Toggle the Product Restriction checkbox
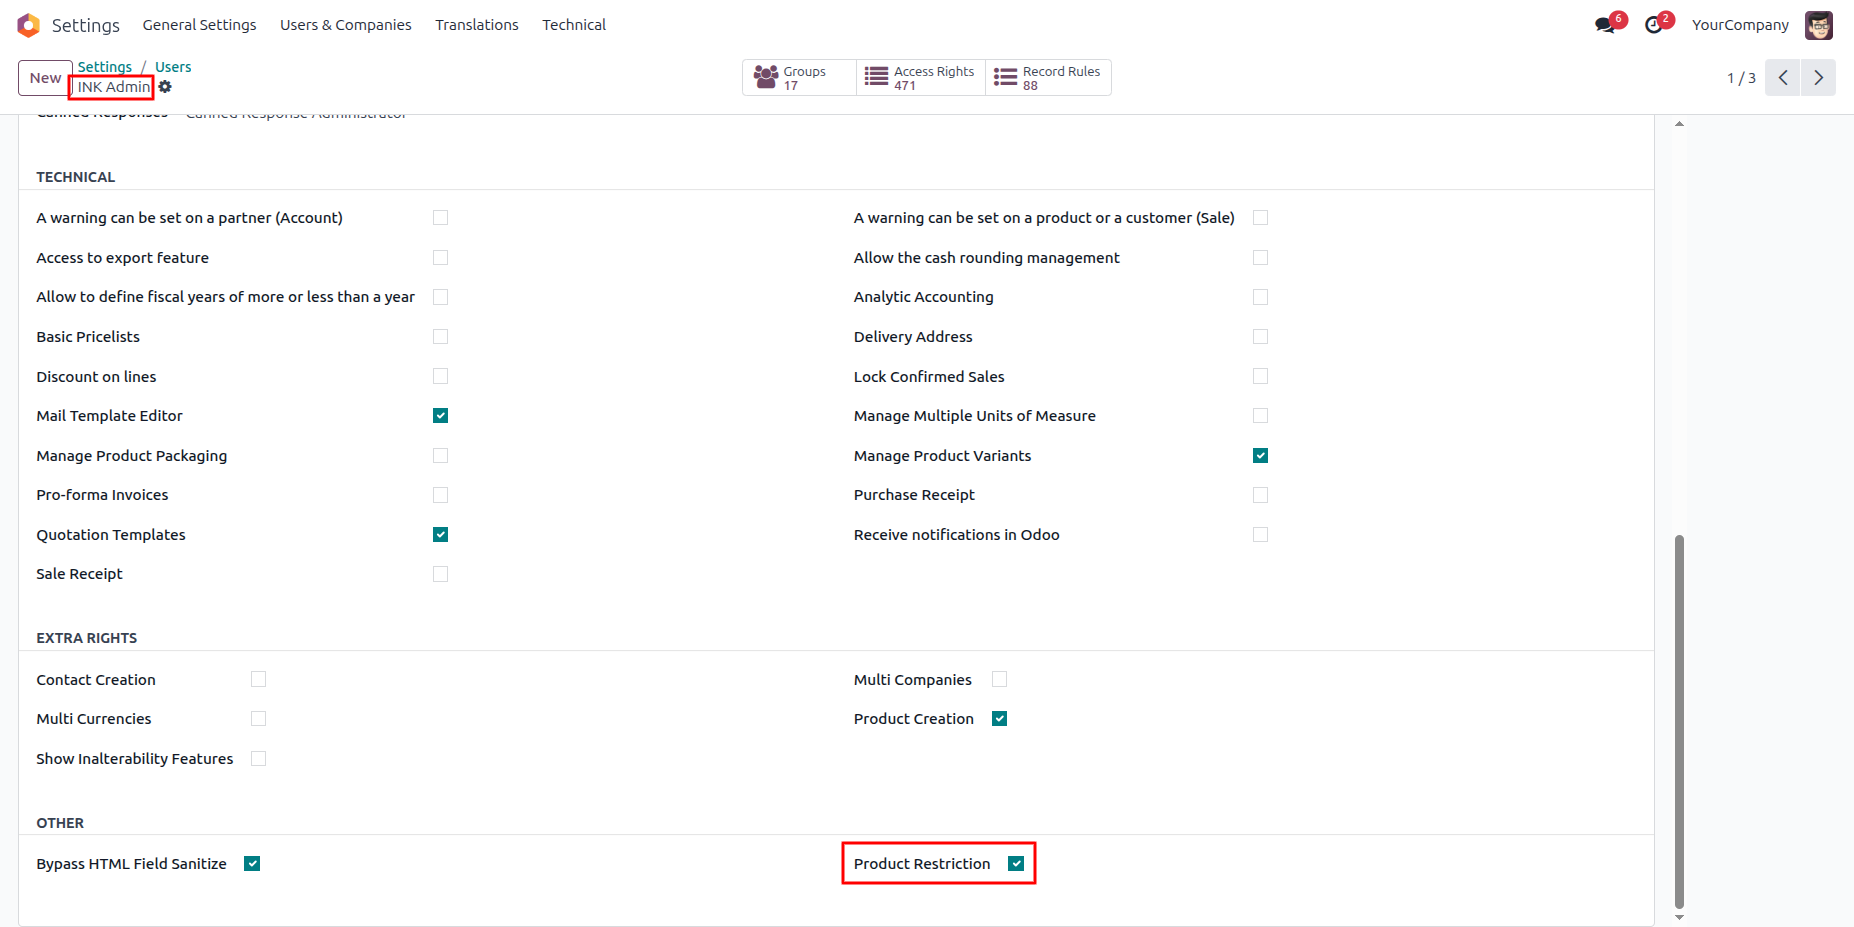The width and height of the screenshot is (1854, 927). 1016,864
